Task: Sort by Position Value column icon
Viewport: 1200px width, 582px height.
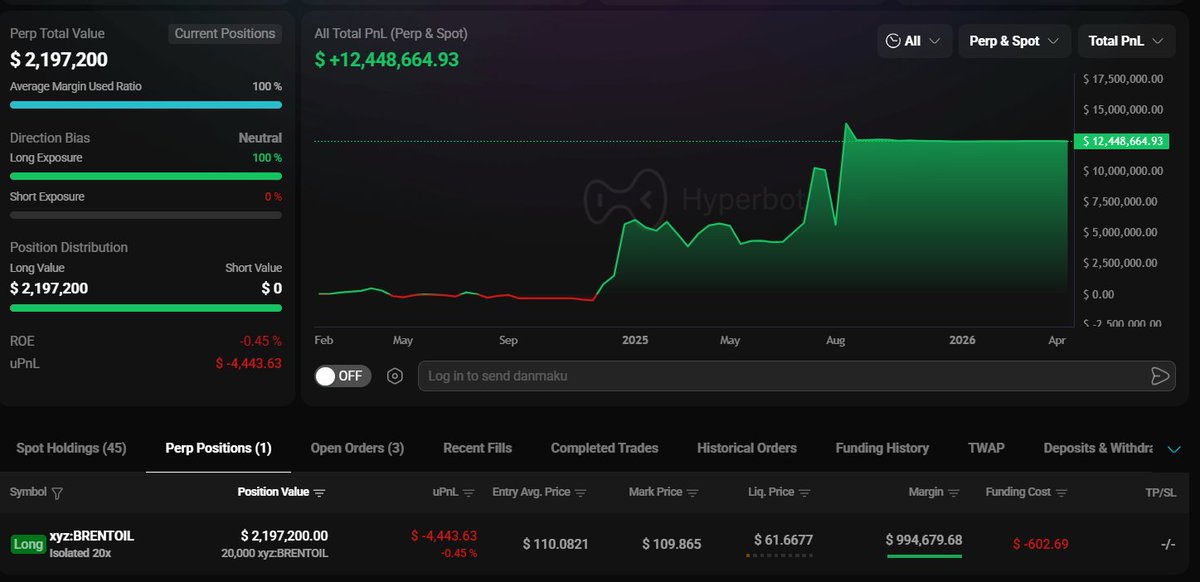Action: pyautogui.click(x=320, y=493)
